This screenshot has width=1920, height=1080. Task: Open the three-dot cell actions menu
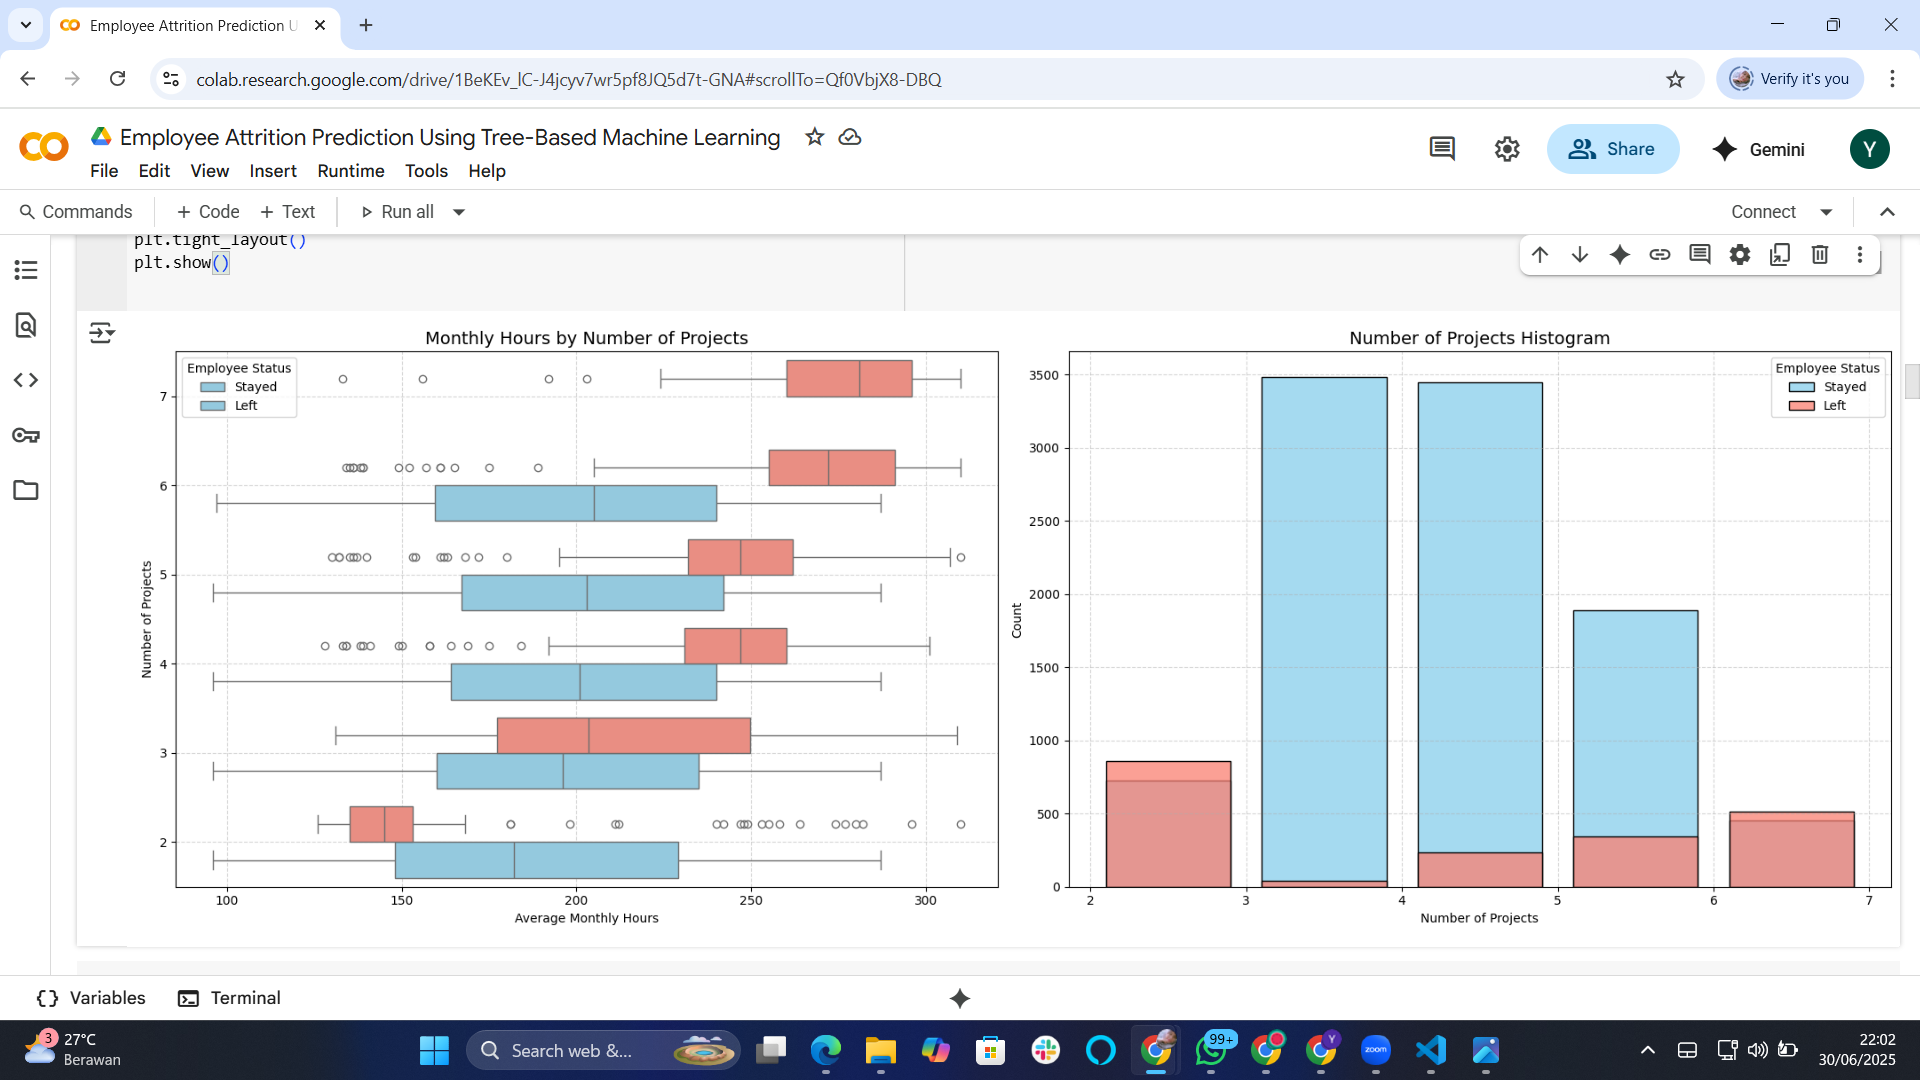[1861, 255]
